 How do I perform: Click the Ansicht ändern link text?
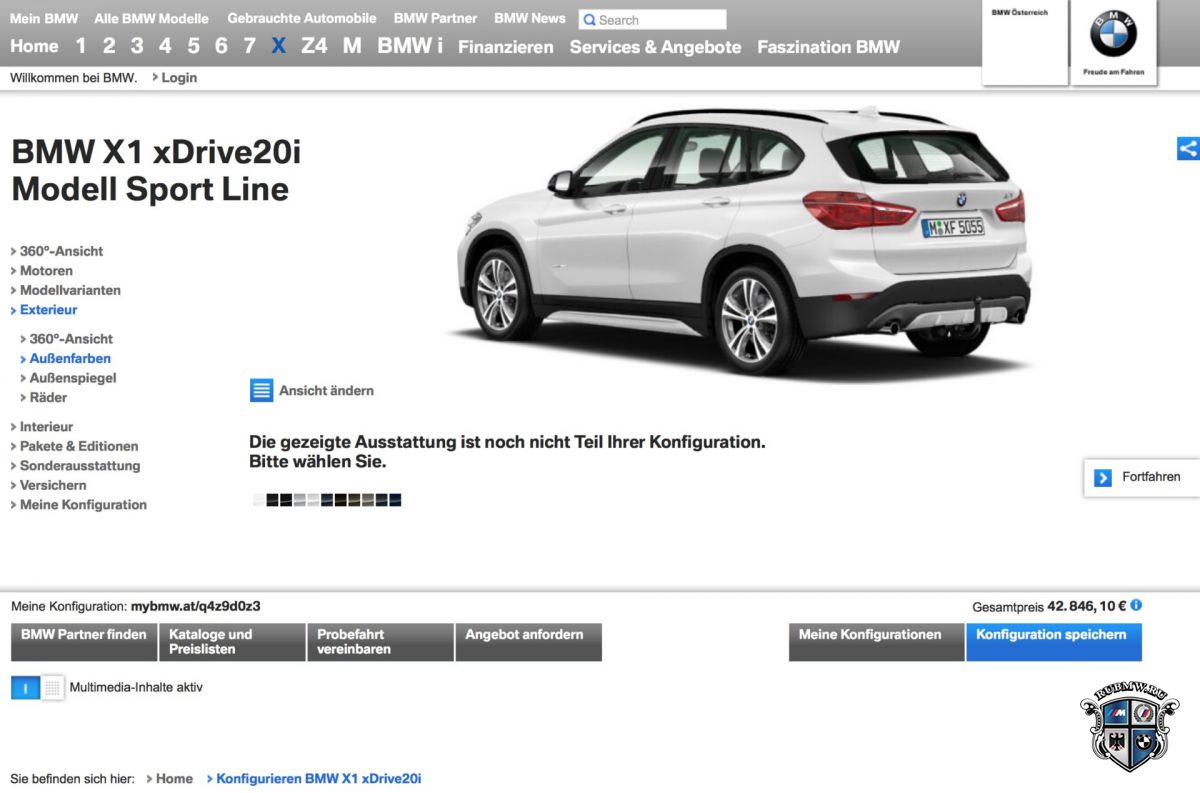click(327, 391)
